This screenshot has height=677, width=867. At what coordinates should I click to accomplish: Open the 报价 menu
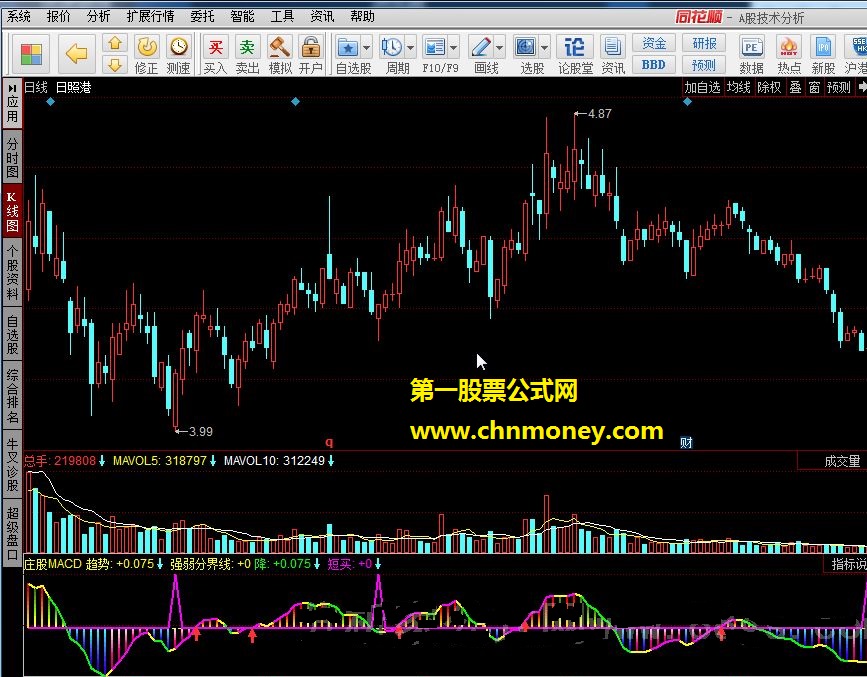pos(59,17)
